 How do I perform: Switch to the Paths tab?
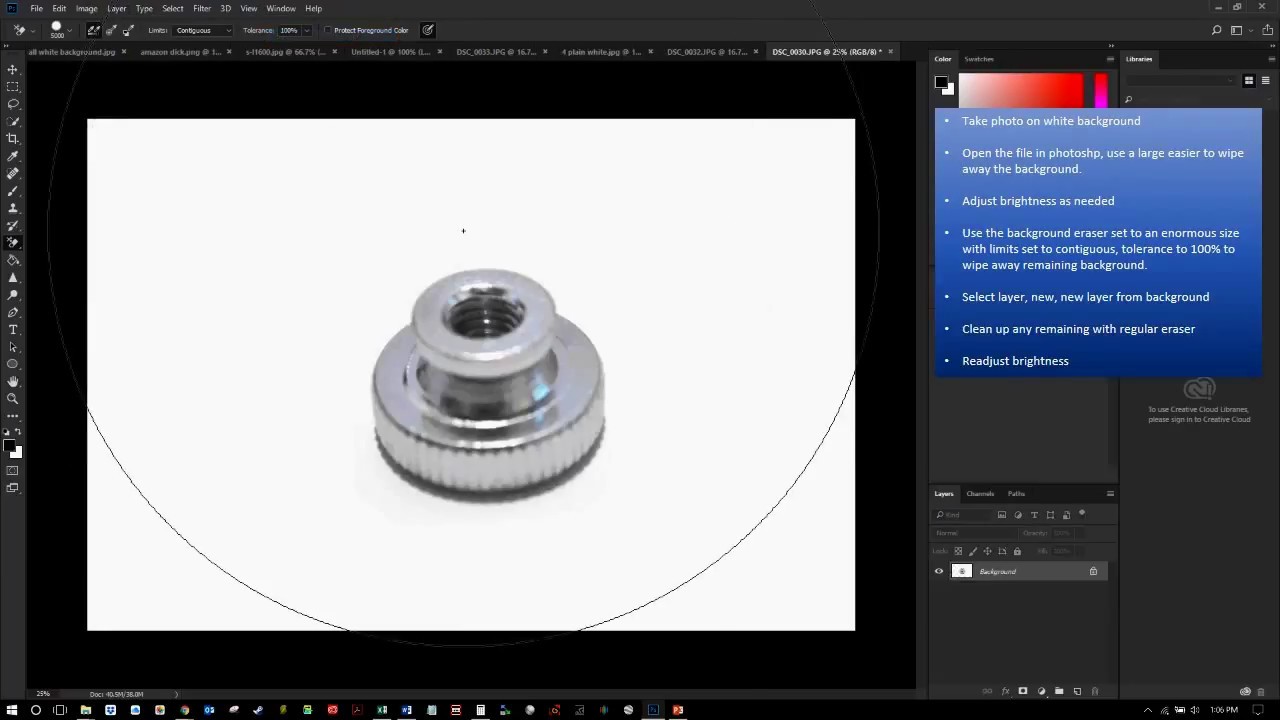tap(1016, 493)
